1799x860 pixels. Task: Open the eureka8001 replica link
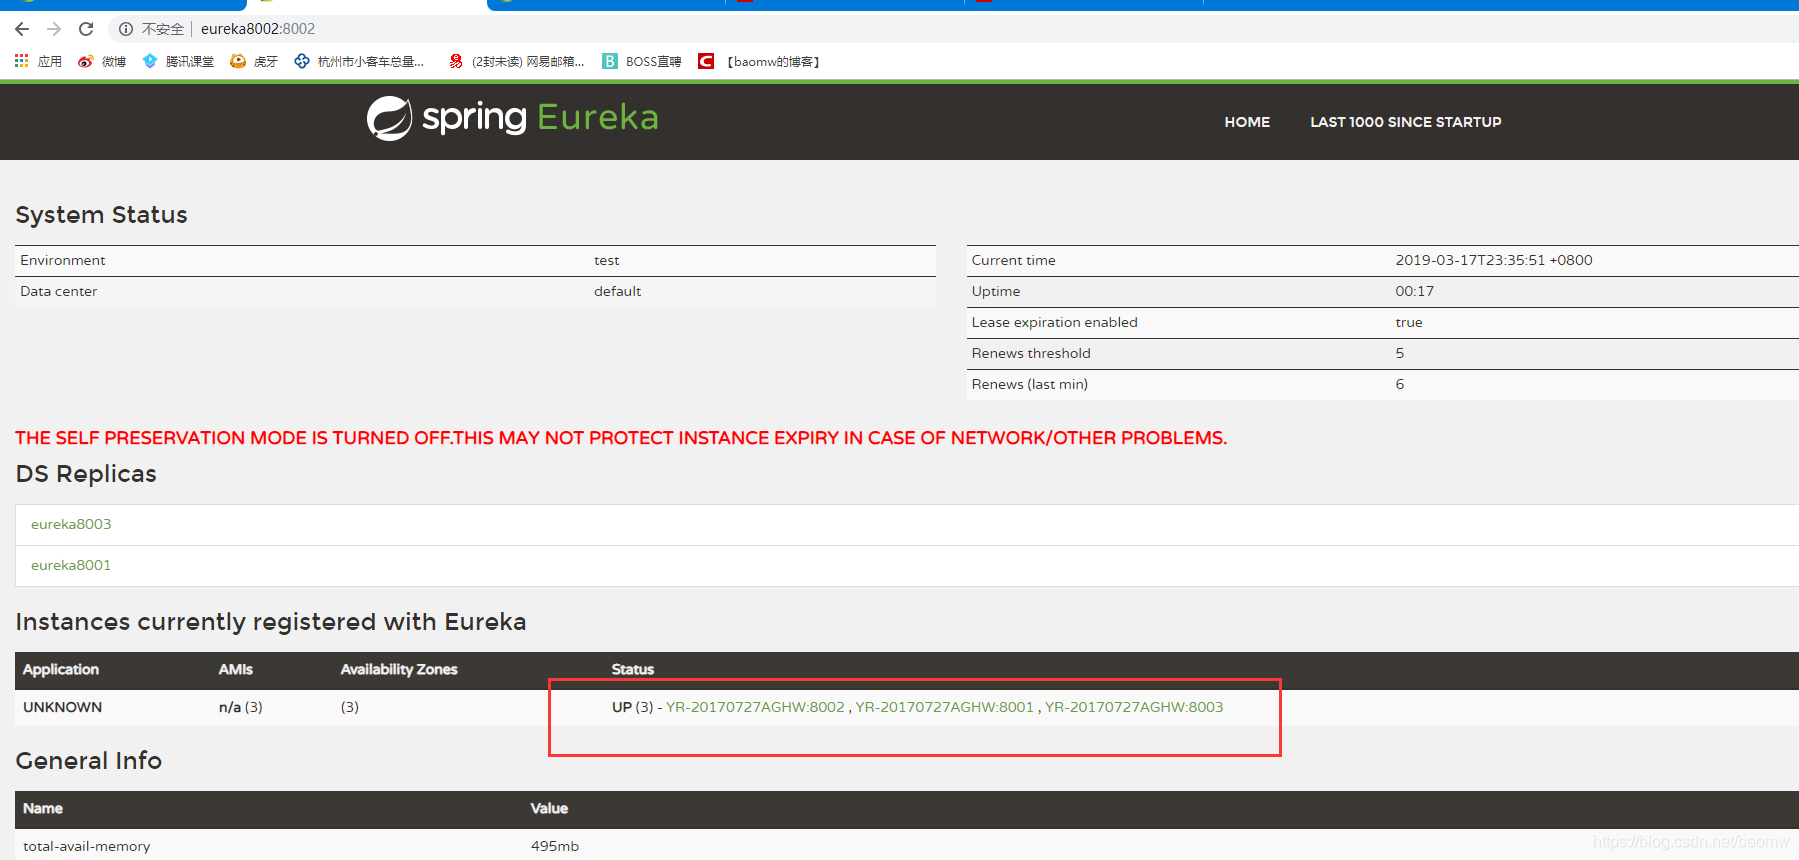tap(71, 565)
